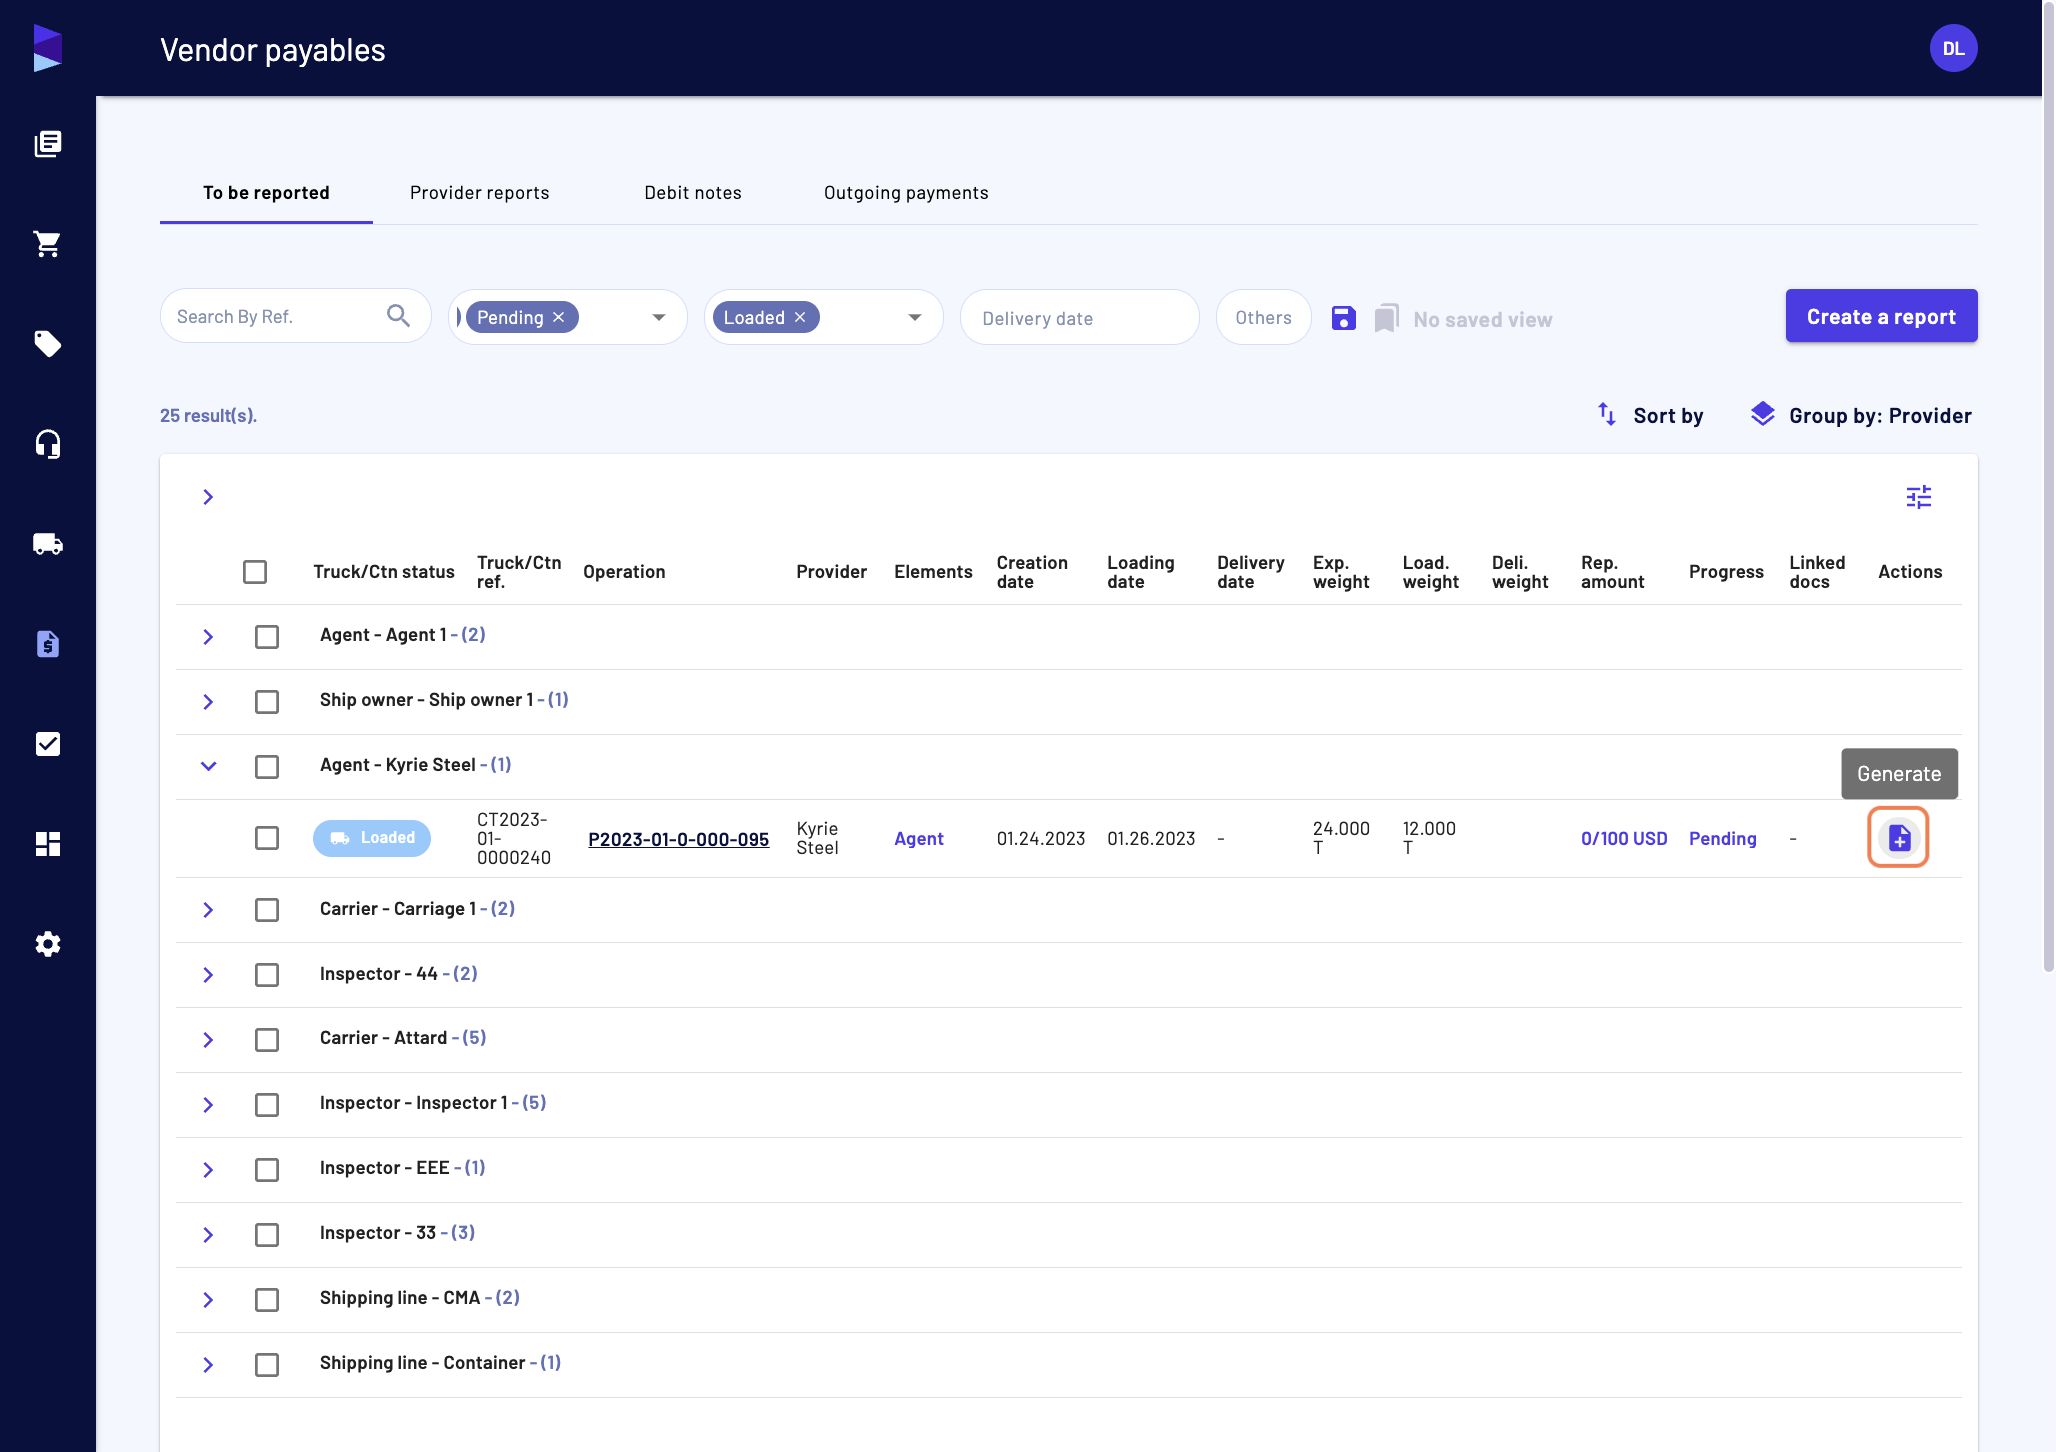Check the Shipping line - CMA checkbox

[266, 1300]
